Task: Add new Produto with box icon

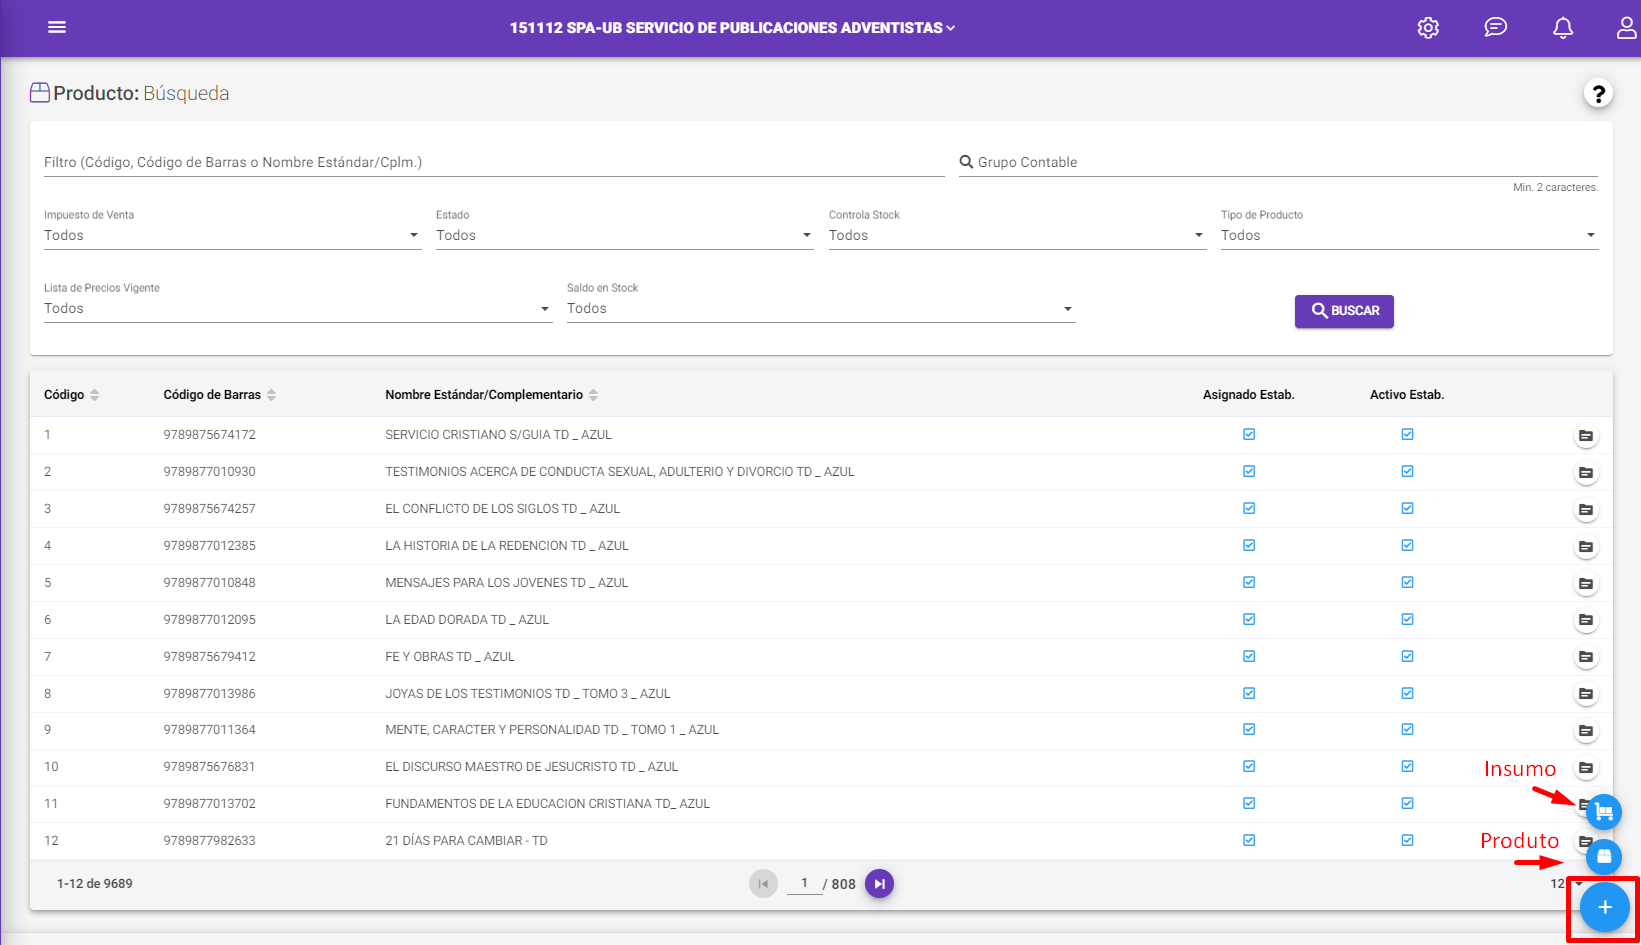Action: (x=1604, y=856)
